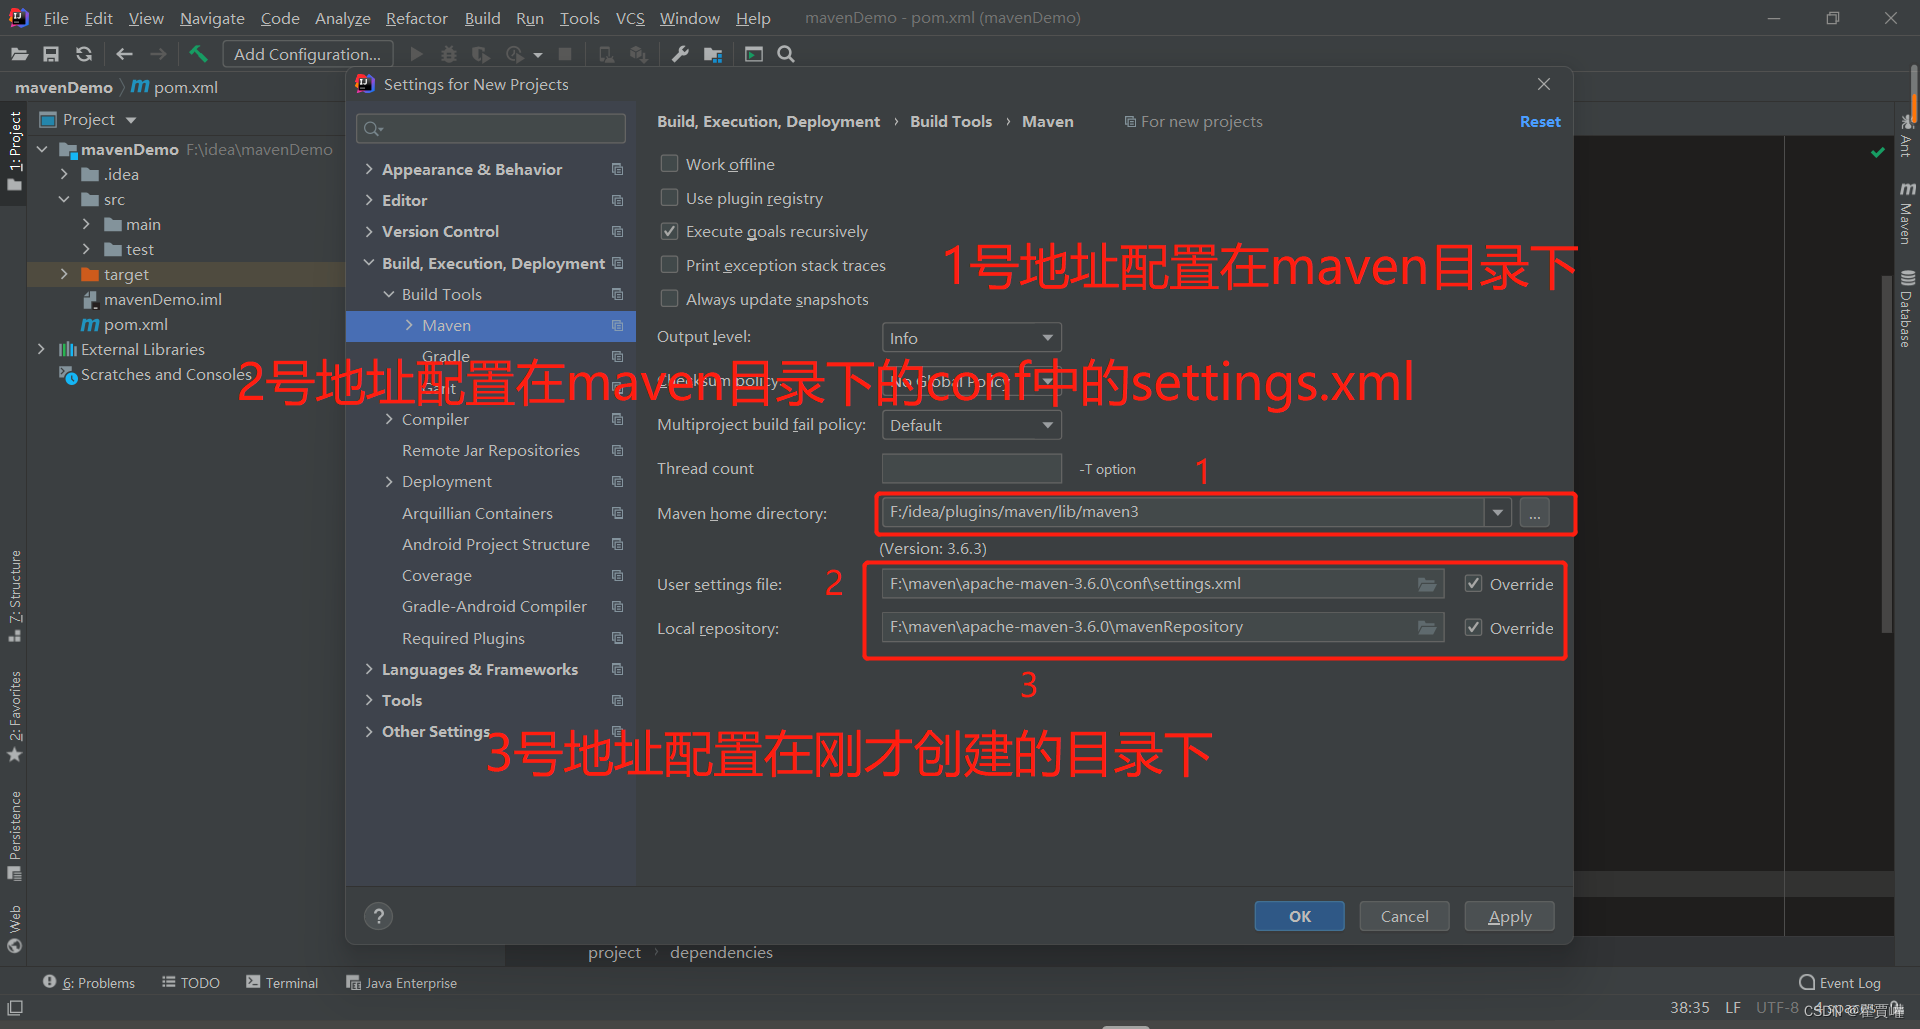Collapse Build, Execution, Deployment section
1920x1029 pixels.
point(369,263)
